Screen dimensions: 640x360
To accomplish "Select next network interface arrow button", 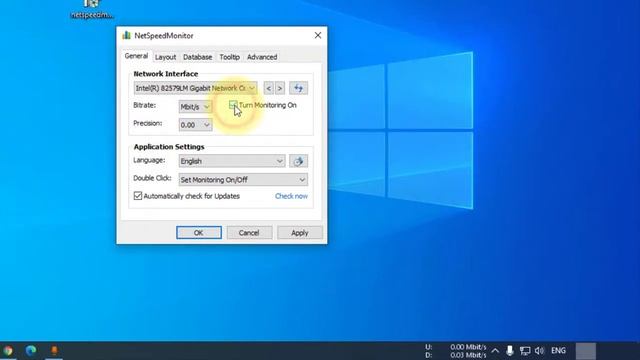I will pyautogui.click(x=280, y=88).
